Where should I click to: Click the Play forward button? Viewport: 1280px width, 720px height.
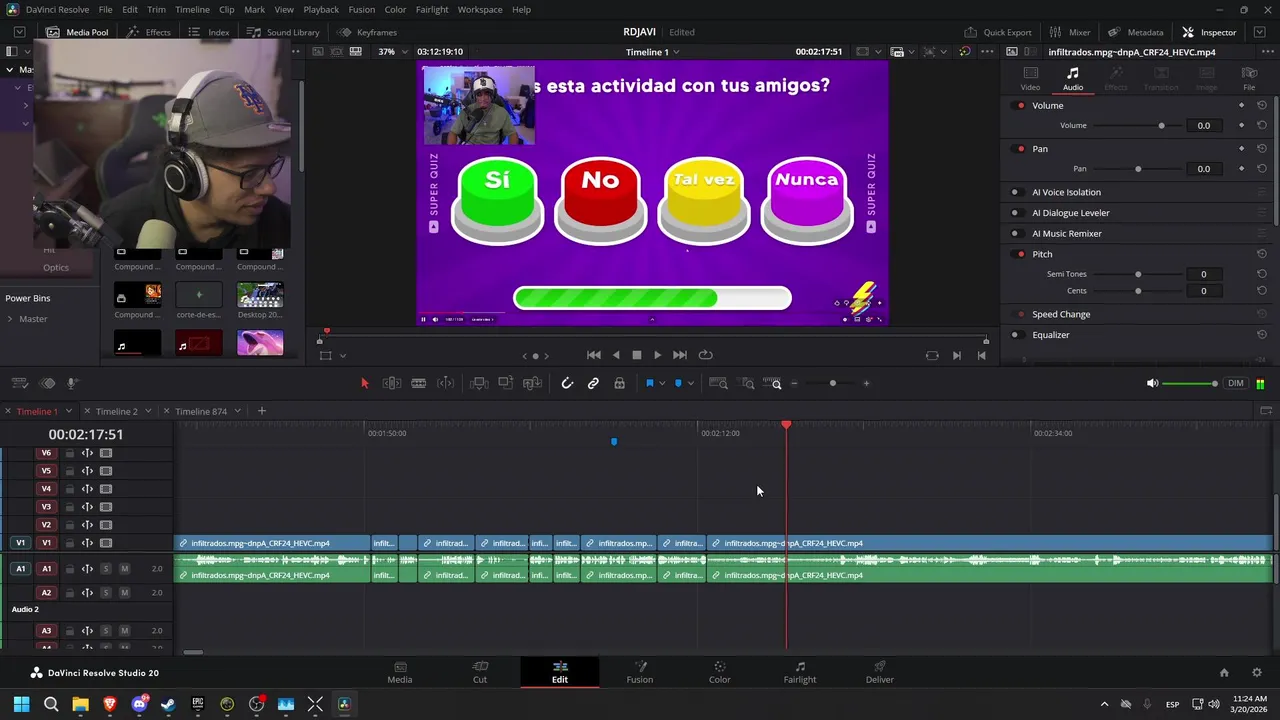(657, 355)
